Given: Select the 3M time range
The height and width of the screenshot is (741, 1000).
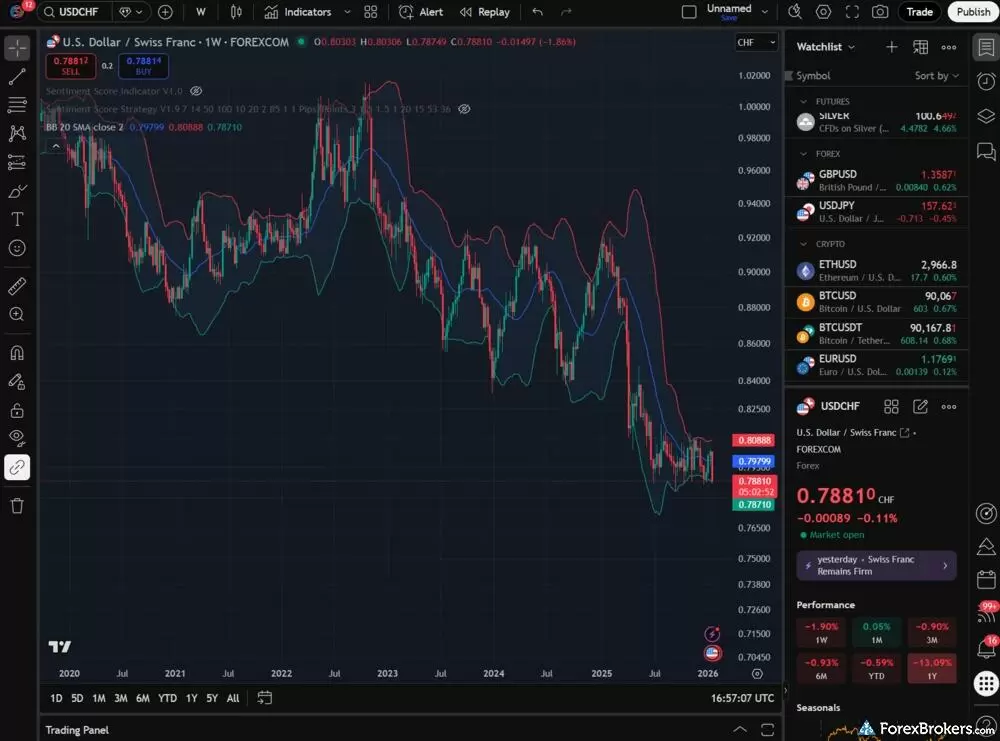Looking at the screenshot, I should [121, 699].
